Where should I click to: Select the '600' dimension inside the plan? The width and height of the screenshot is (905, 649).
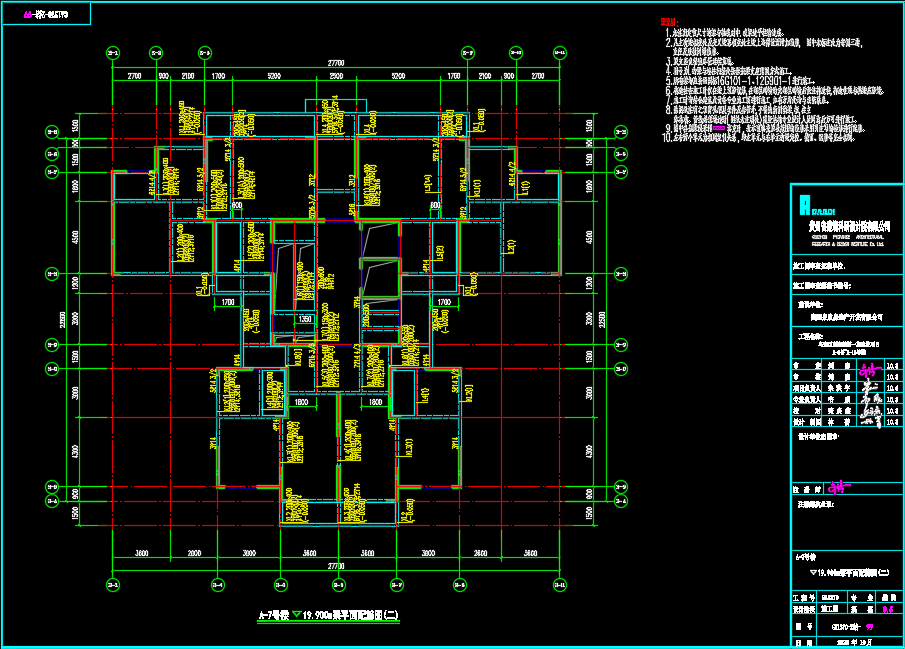point(237,205)
